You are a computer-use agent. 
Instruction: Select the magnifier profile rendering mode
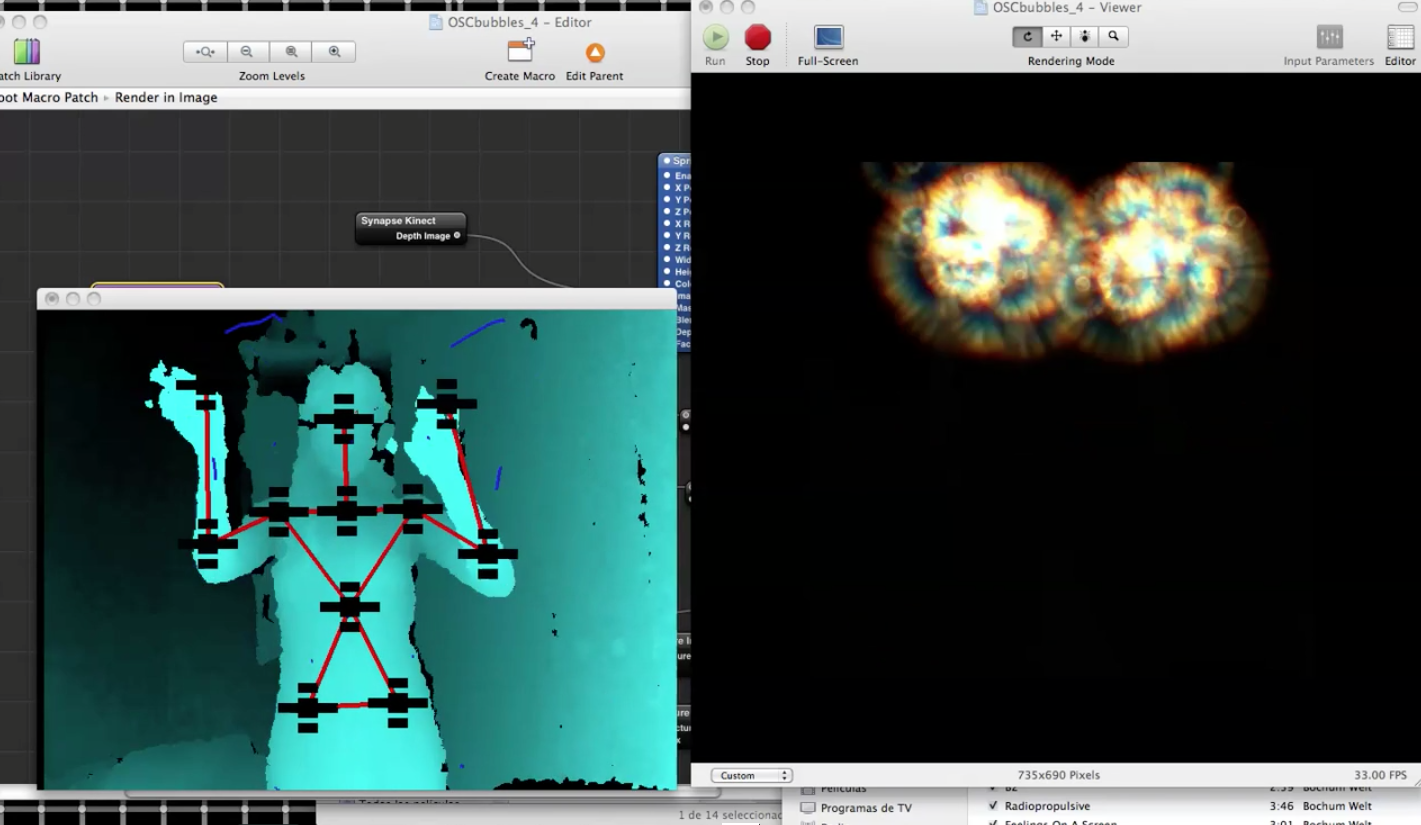pos(1114,37)
